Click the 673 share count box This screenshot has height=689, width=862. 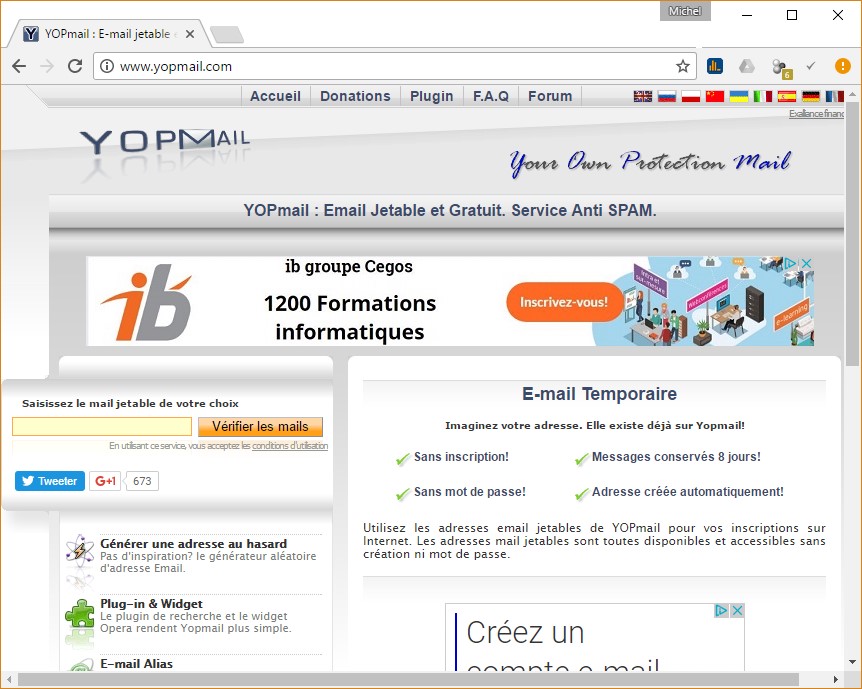point(142,481)
